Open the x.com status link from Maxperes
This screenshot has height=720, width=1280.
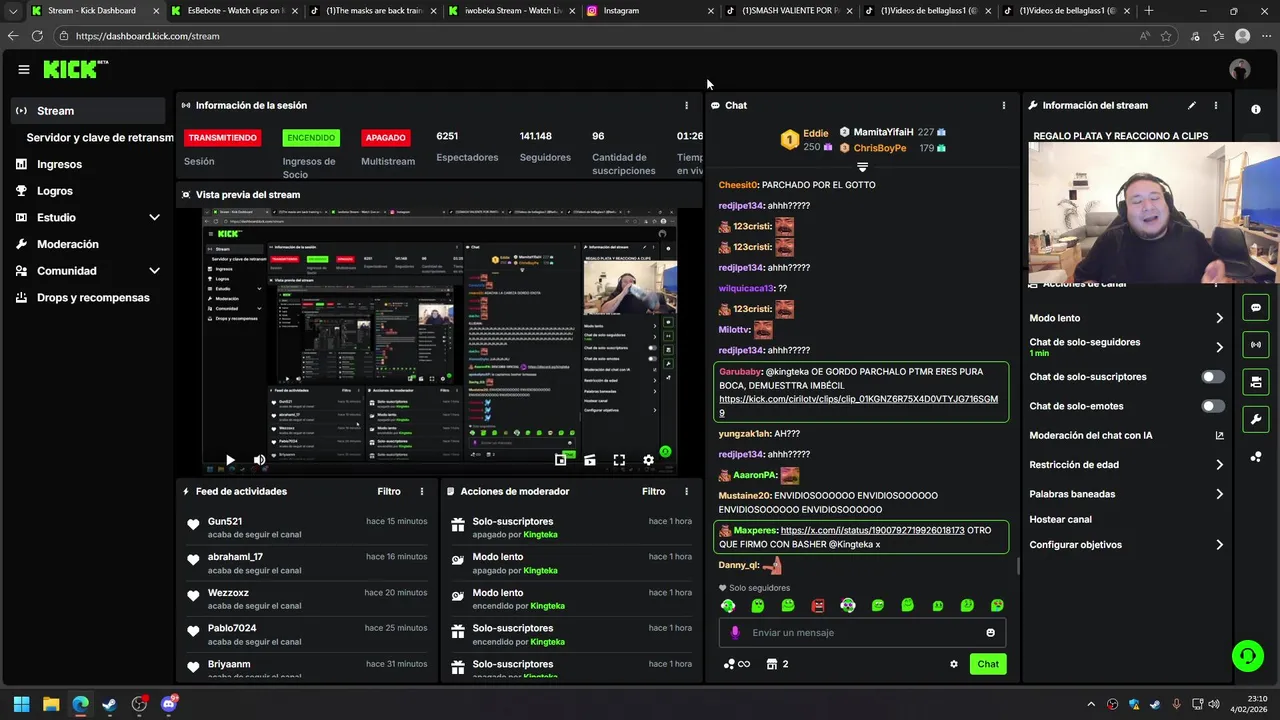coord(872,530)
